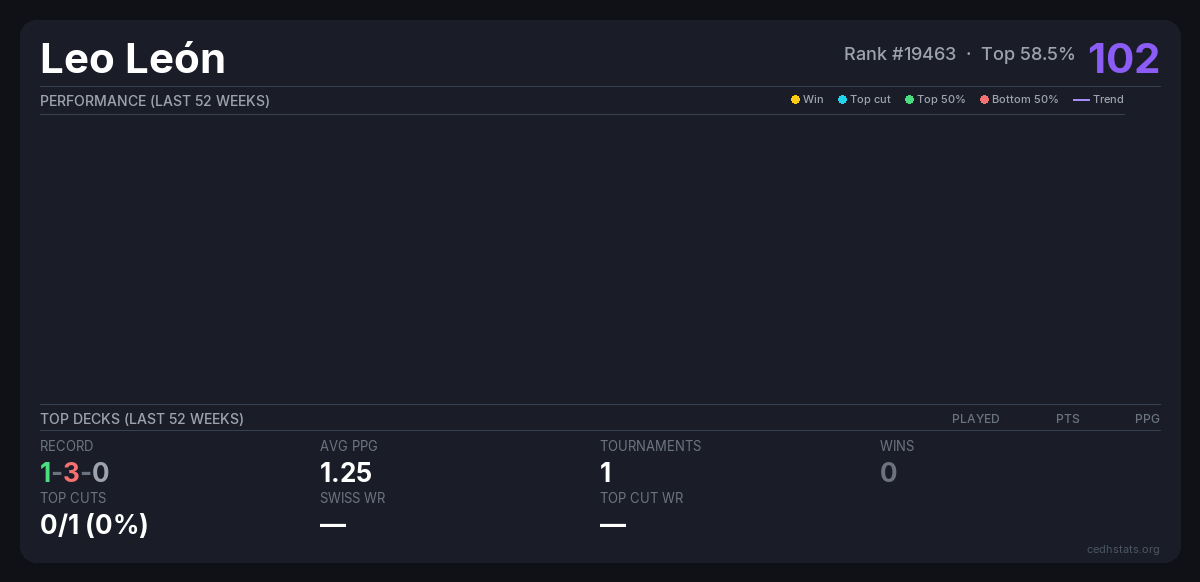Toggle the cyan Top cut legend marker
The image size is (1200, 582).
click(842, 100)
